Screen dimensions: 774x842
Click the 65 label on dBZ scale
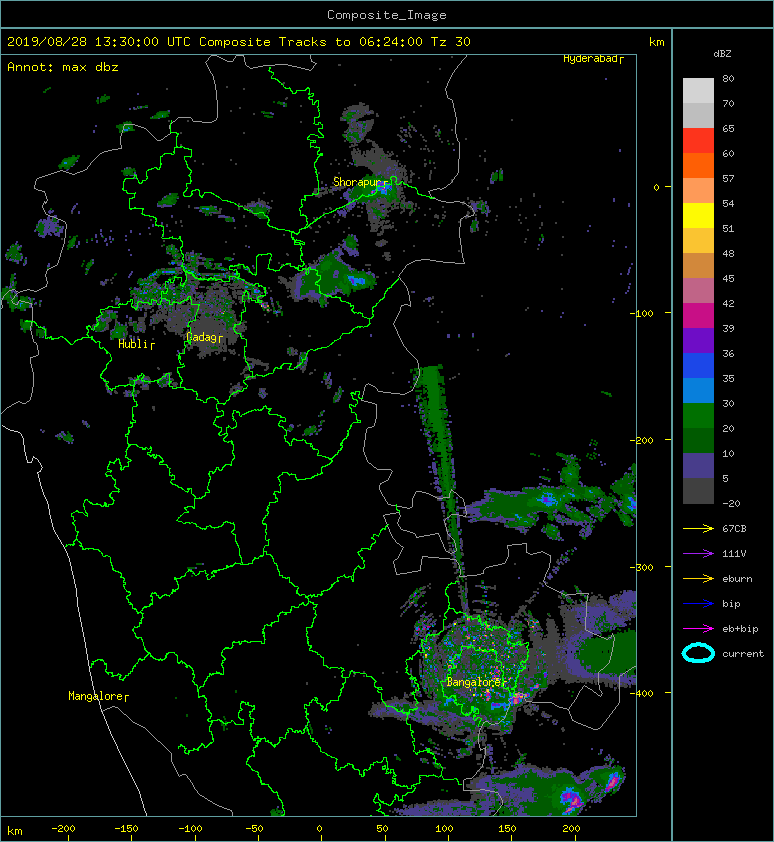pyautogui.click(x=728, y=129)
